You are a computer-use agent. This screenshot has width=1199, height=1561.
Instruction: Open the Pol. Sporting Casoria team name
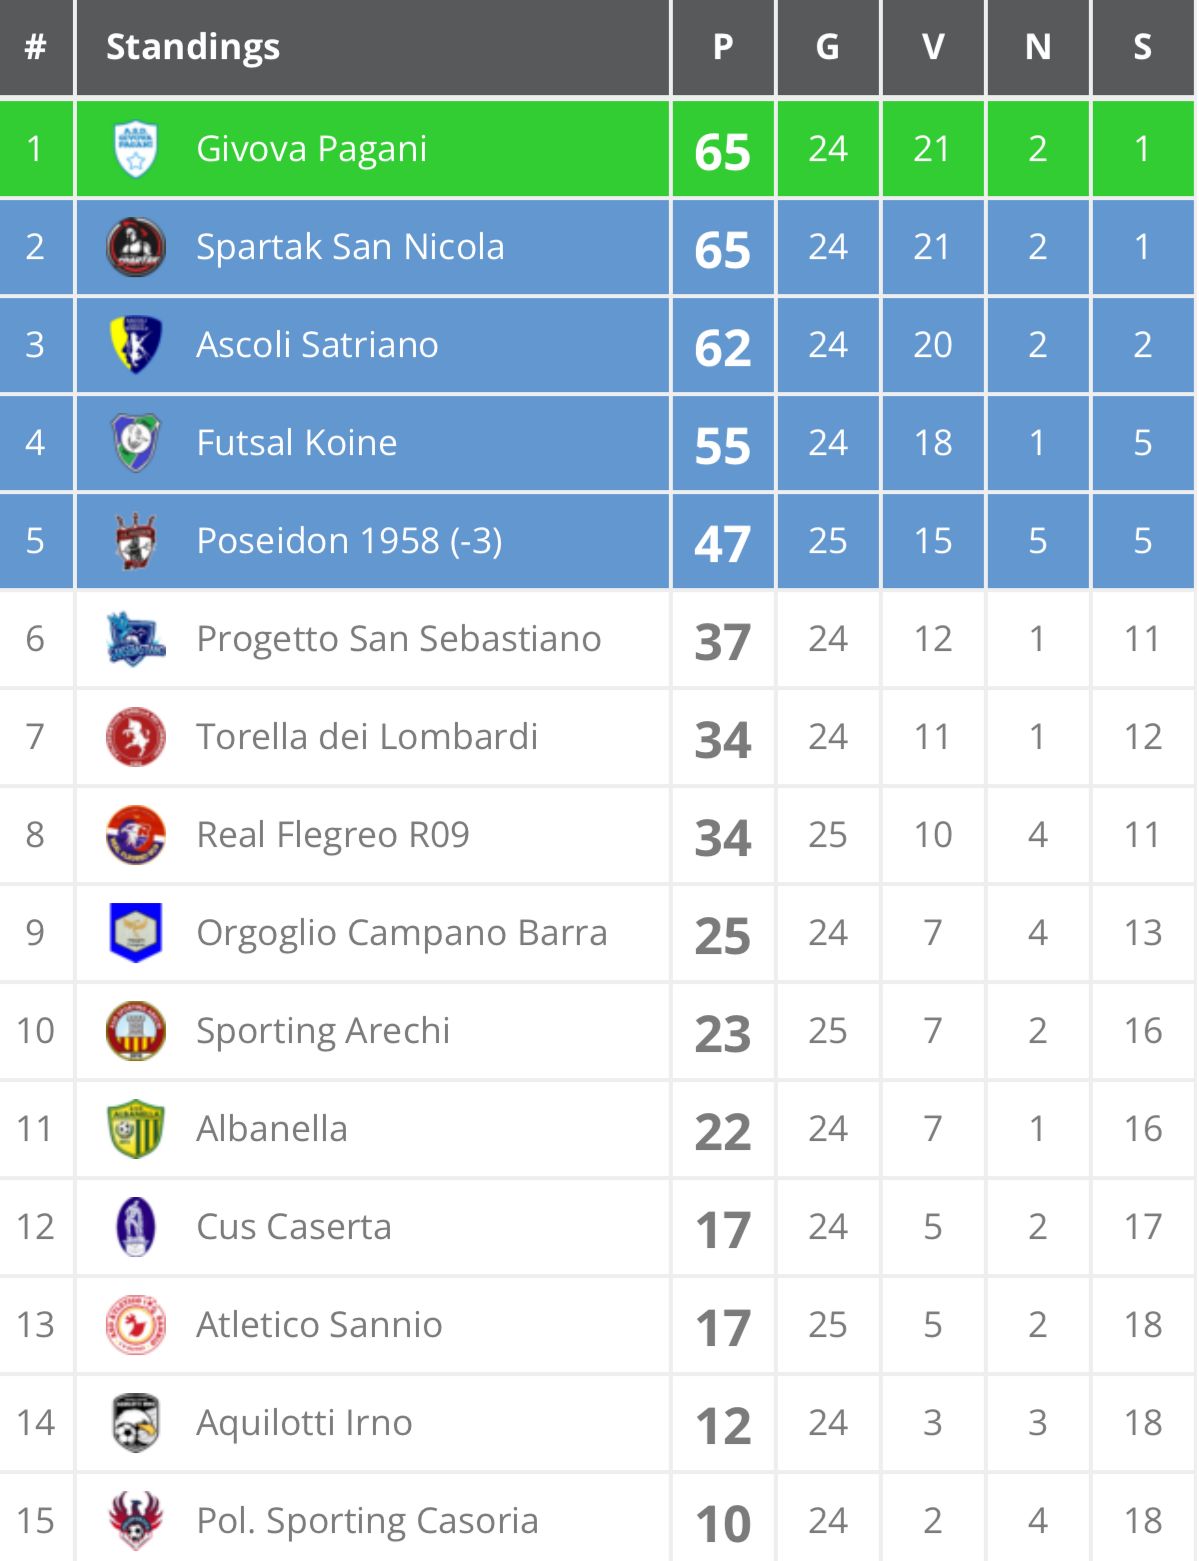click(x=367, y=1521)
